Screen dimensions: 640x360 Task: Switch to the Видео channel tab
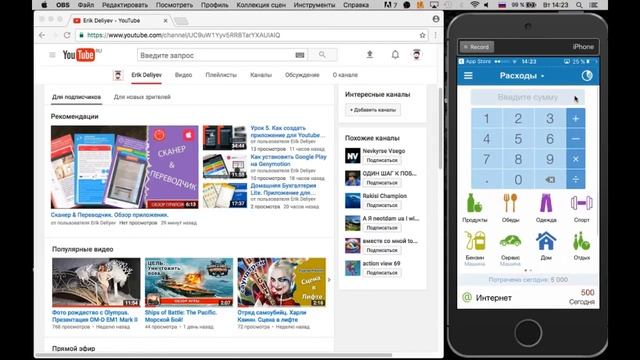(x=183, y=75)
